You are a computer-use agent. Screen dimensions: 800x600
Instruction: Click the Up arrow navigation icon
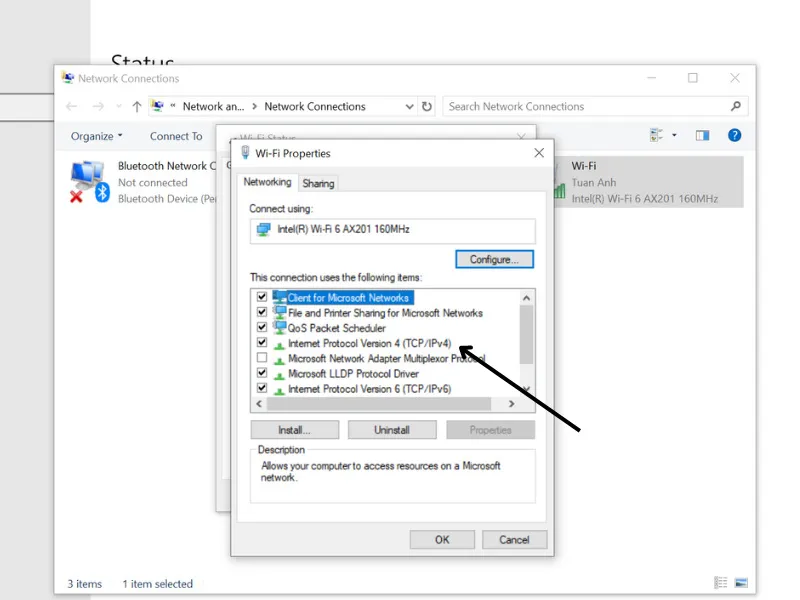[136, 107]
